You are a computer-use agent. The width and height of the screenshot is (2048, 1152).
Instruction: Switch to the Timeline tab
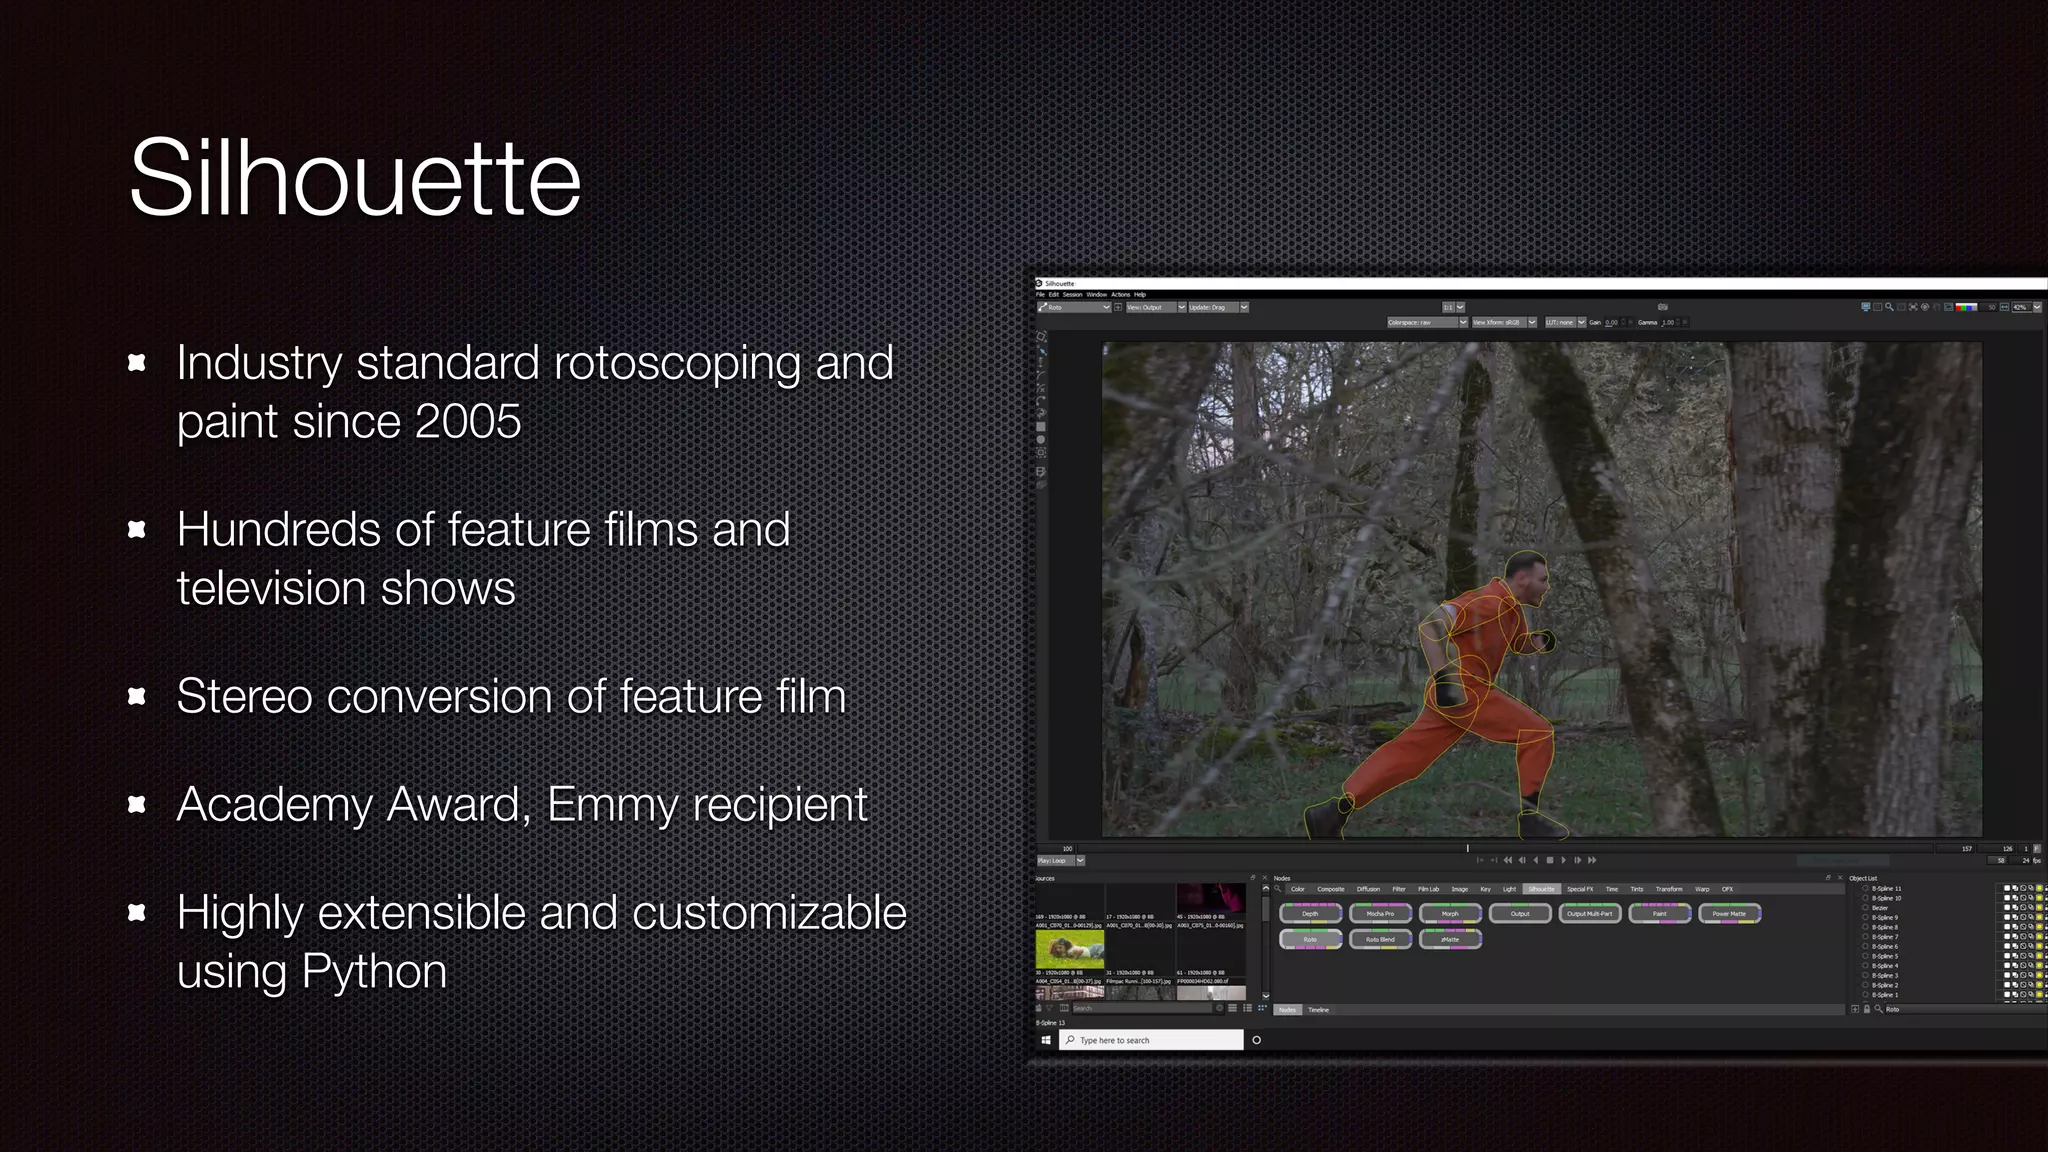(x=1319, y=1010)
